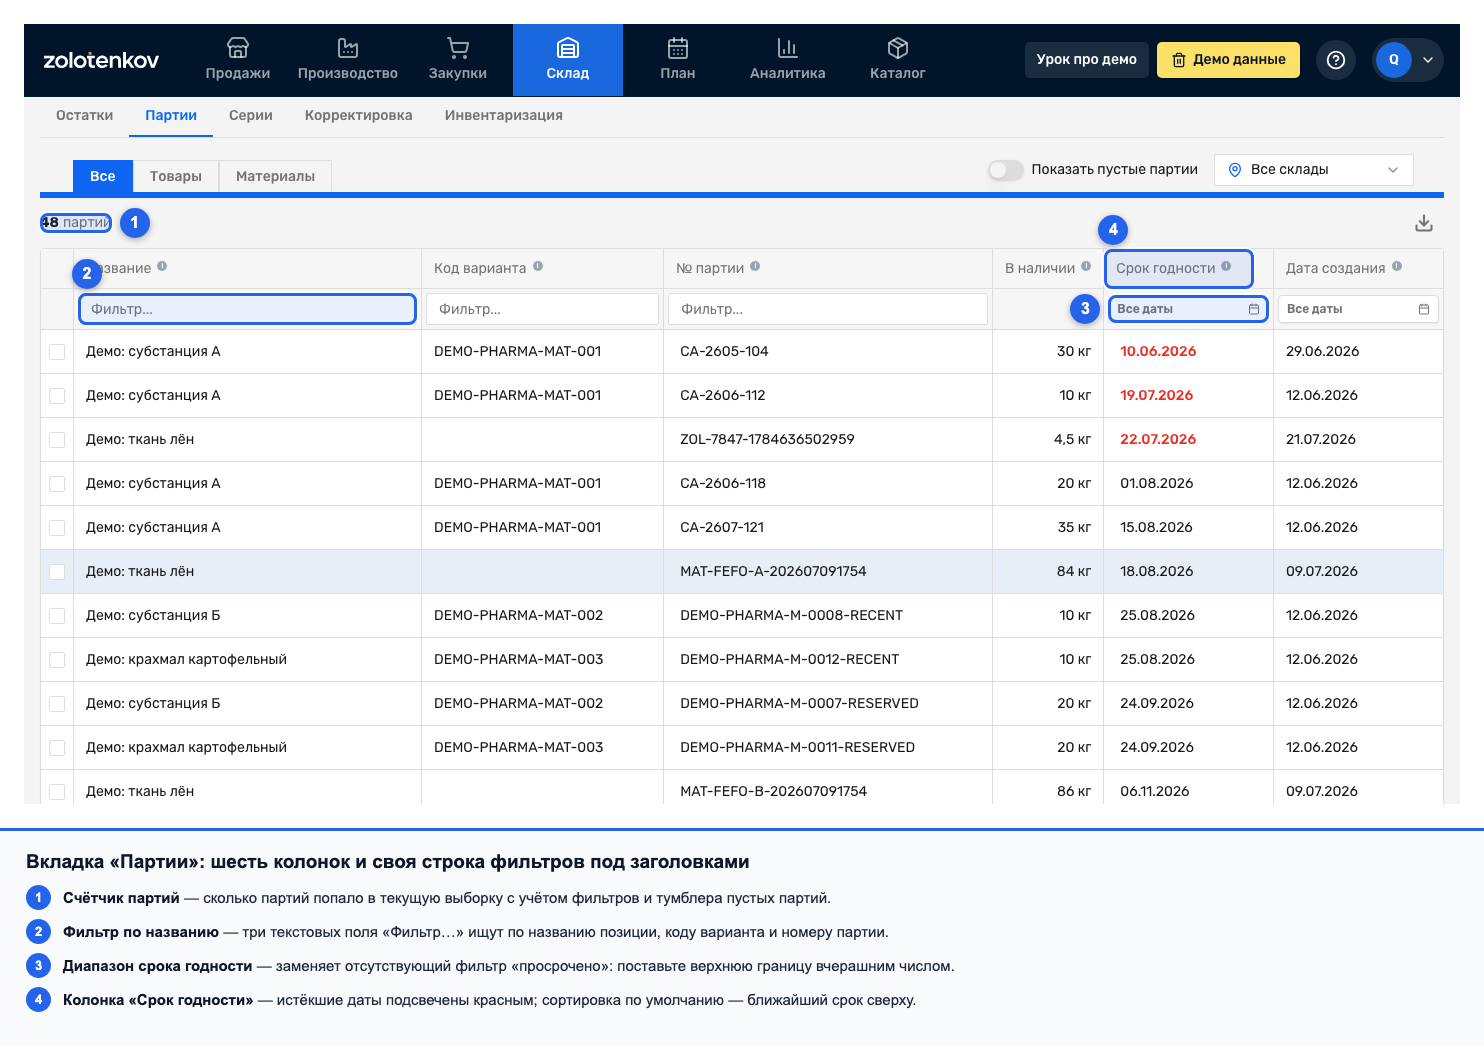Click info icon next to В наличии
The height and width of the screenshot is (1045, 1484).
tap(1086, 266)
